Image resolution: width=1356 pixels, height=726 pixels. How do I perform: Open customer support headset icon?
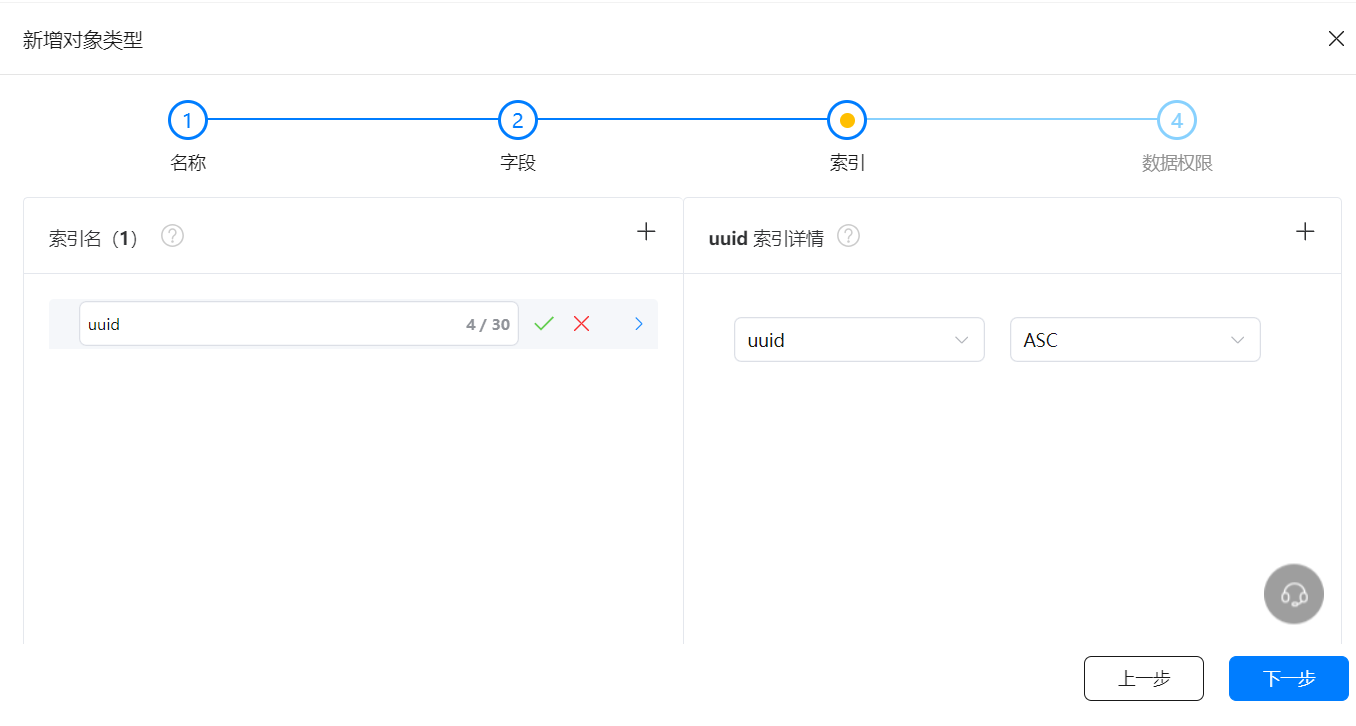click(1294, 595)
